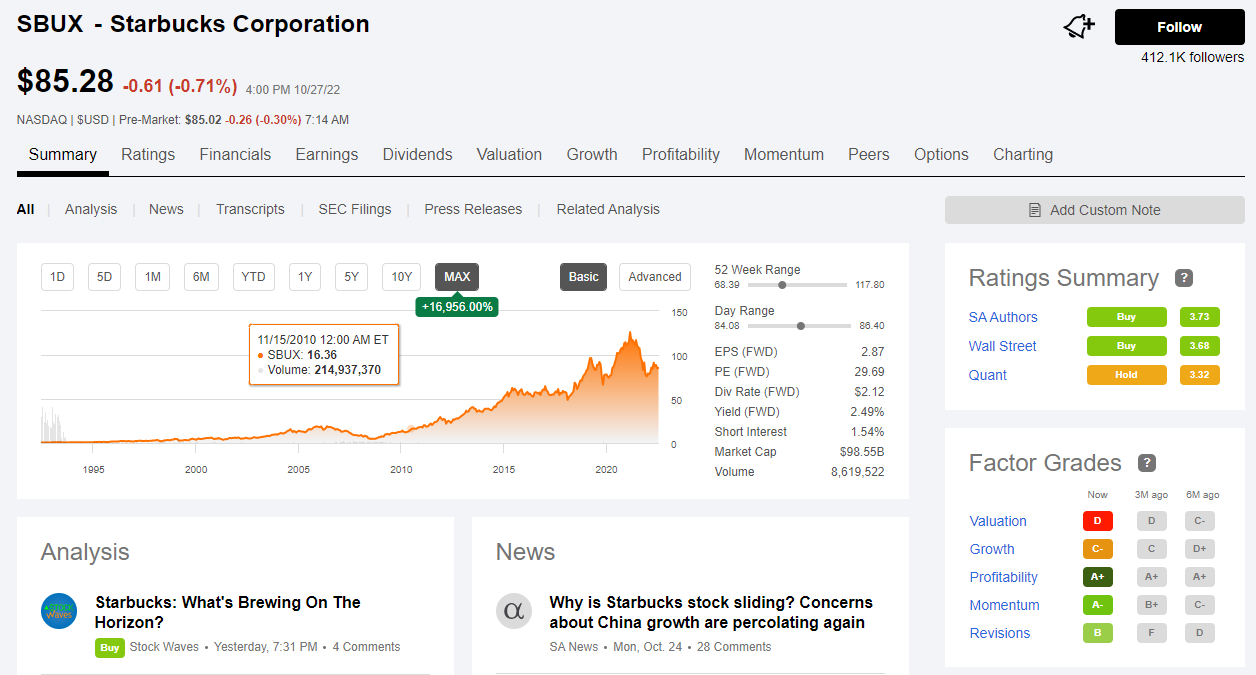Click the Day Range slider marker

pyautogui.click(x=801, y=326)
